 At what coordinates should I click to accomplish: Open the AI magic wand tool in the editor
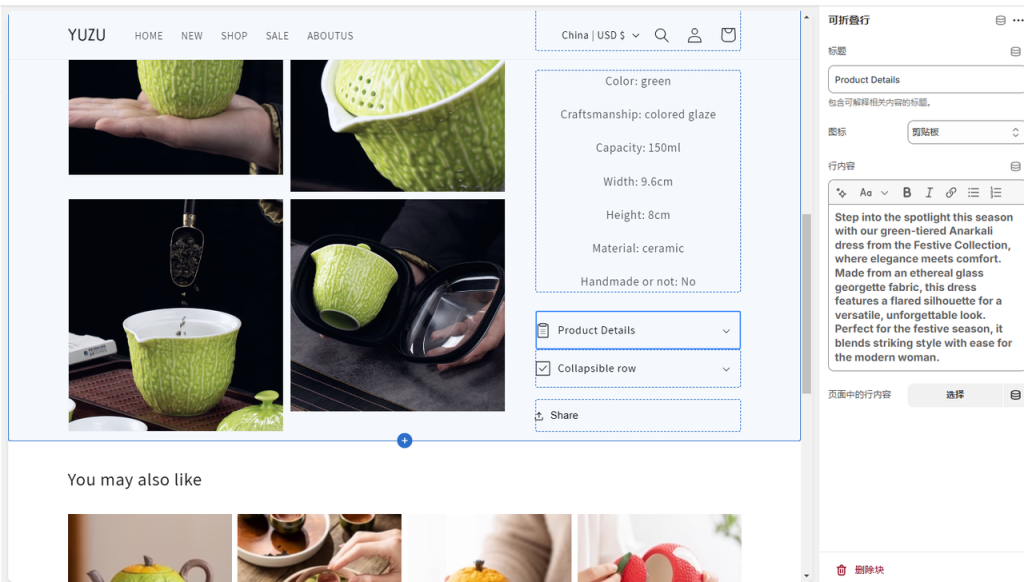[843, 192]
